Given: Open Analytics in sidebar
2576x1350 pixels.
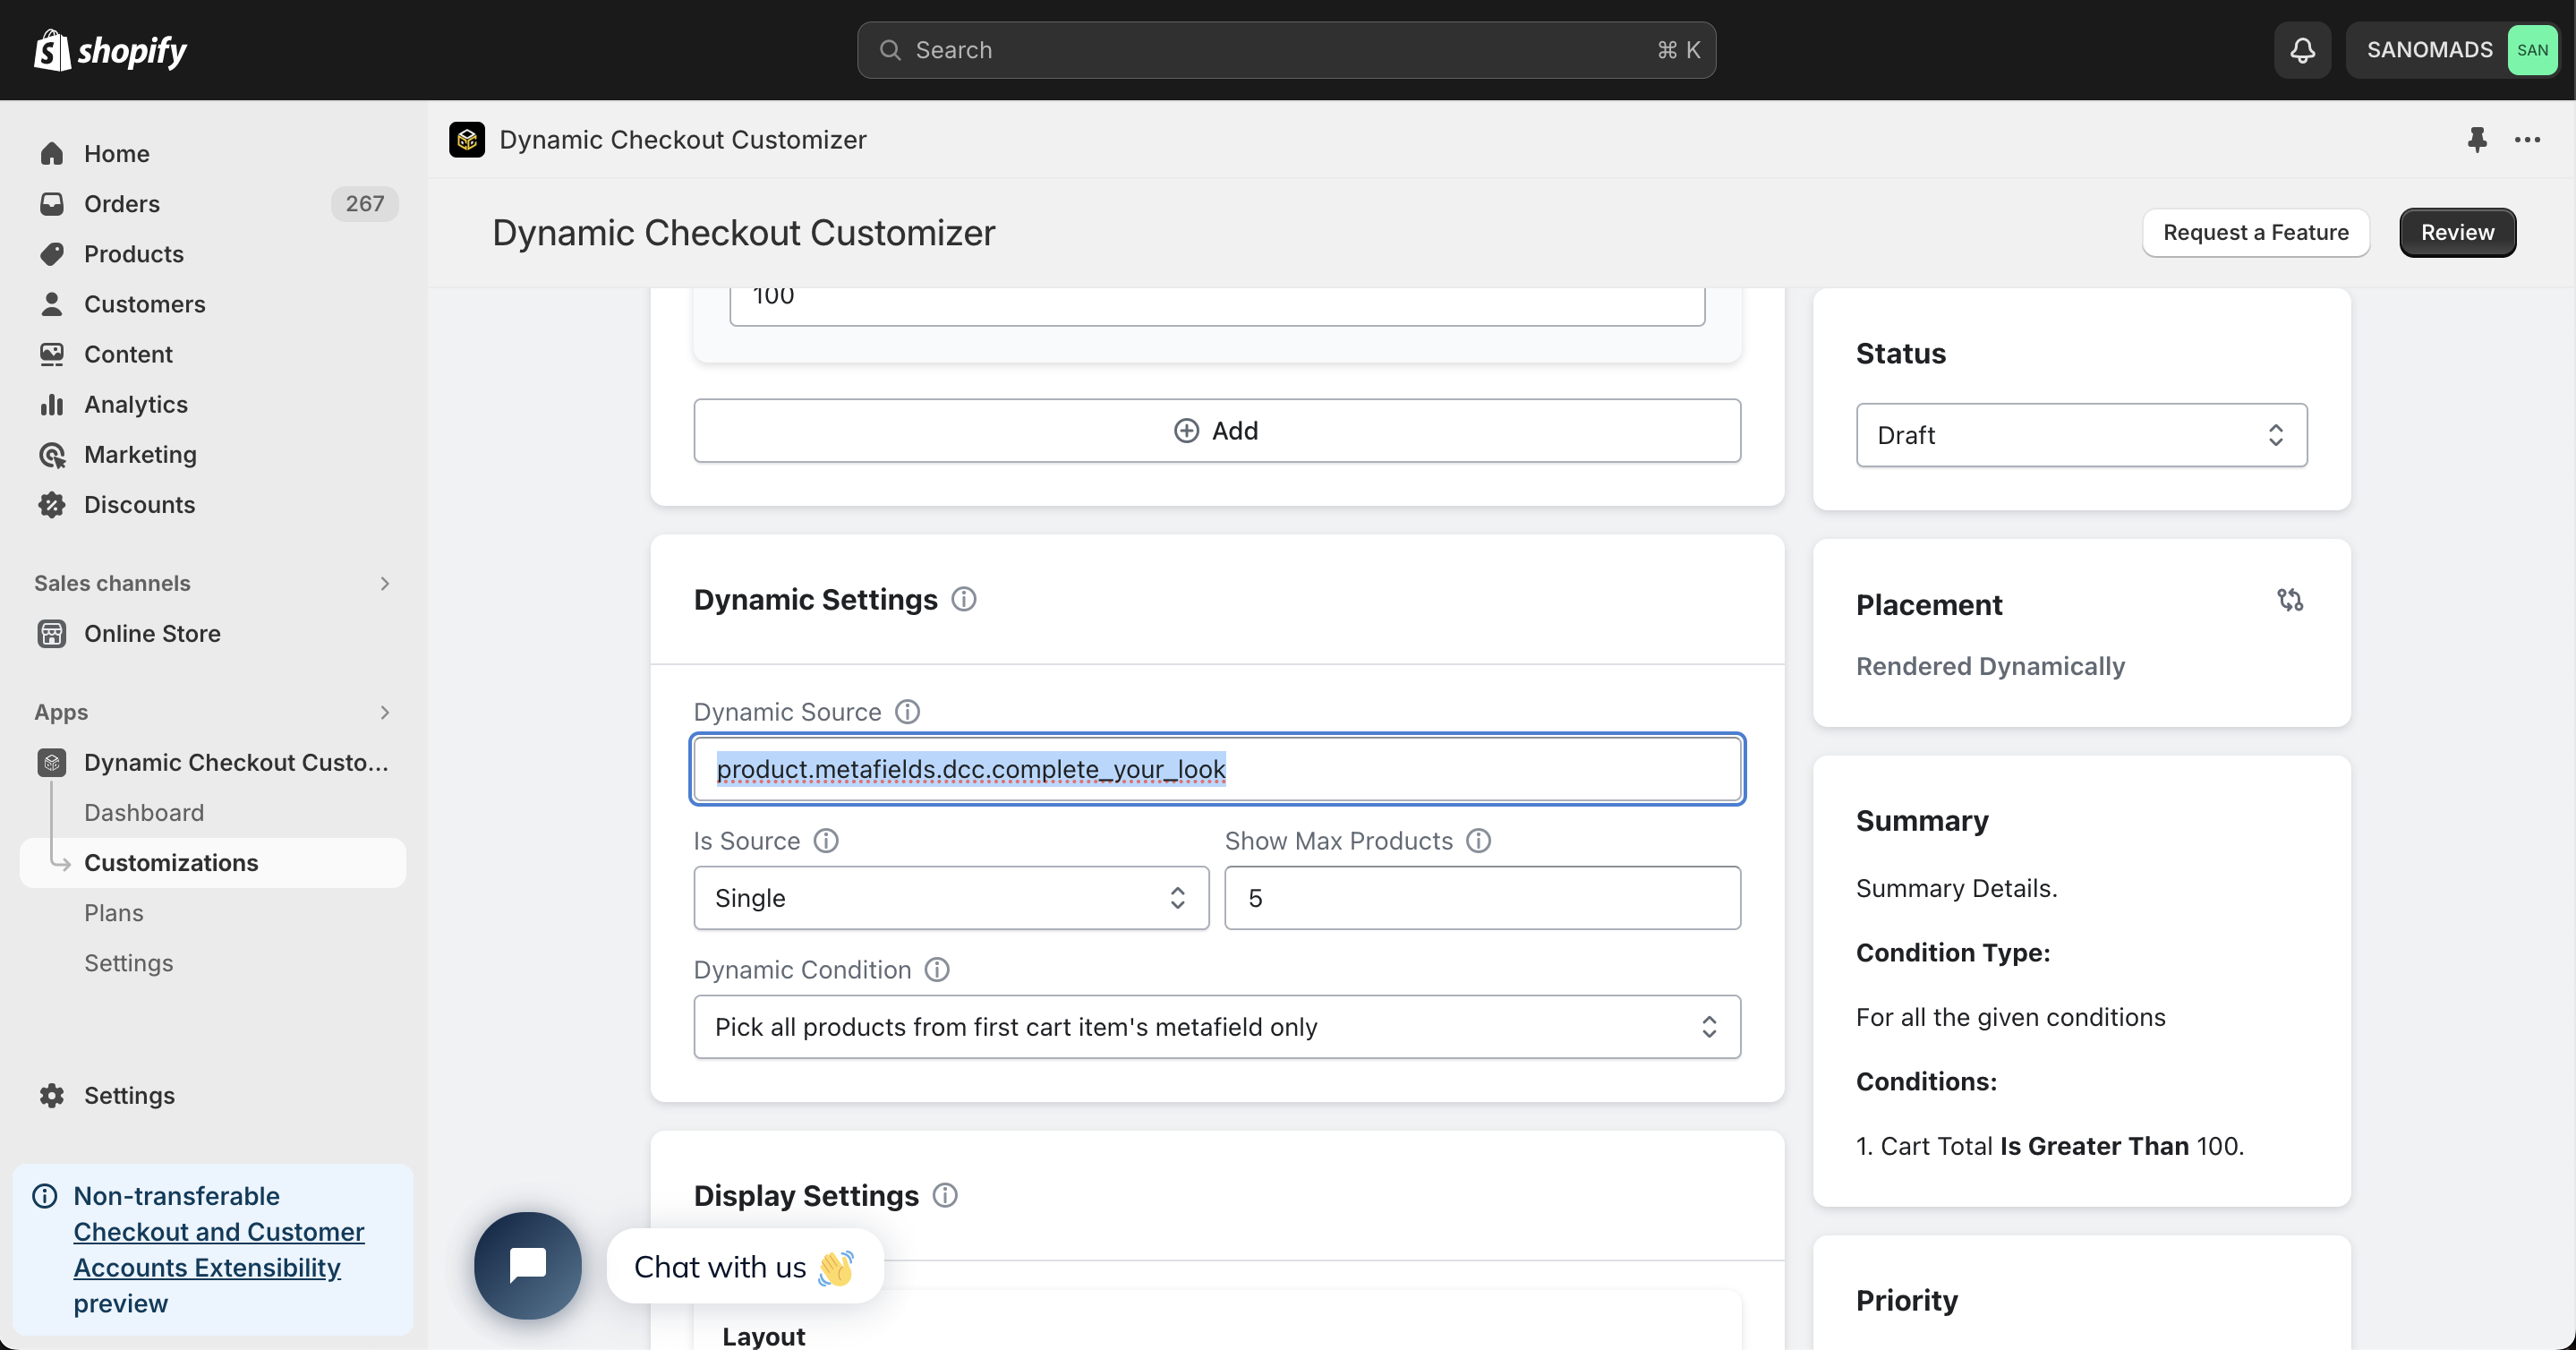Looking at the screenshot, I should (213, 404).
